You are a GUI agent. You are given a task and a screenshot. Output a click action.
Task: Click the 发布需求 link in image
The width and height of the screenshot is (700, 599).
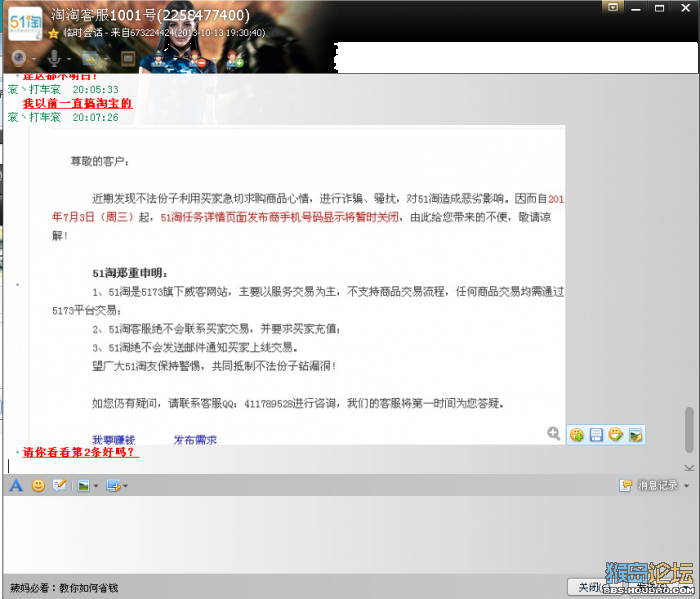coord(195,440)
